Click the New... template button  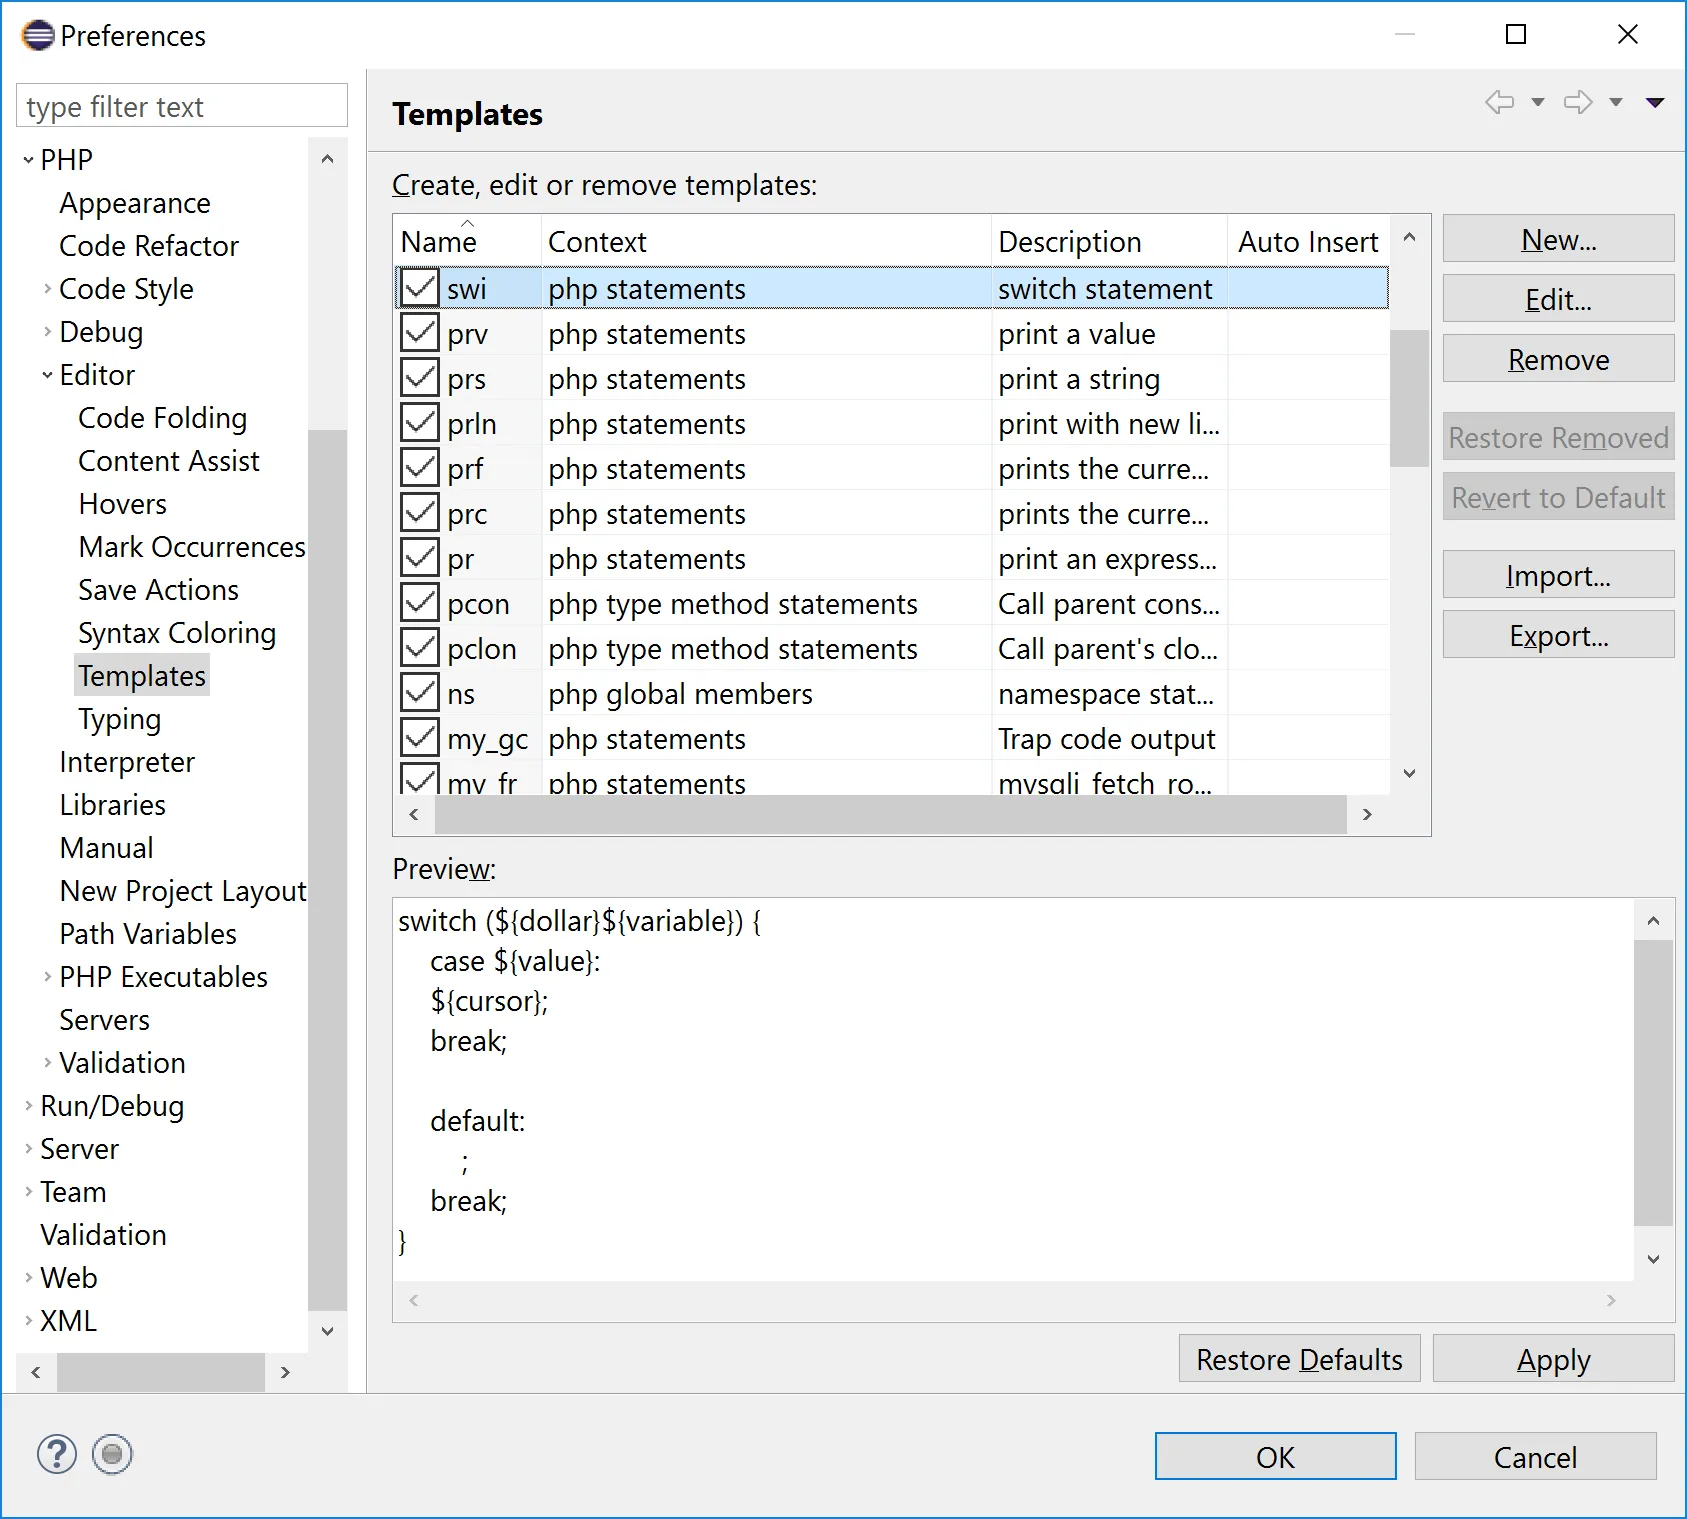1557,239
